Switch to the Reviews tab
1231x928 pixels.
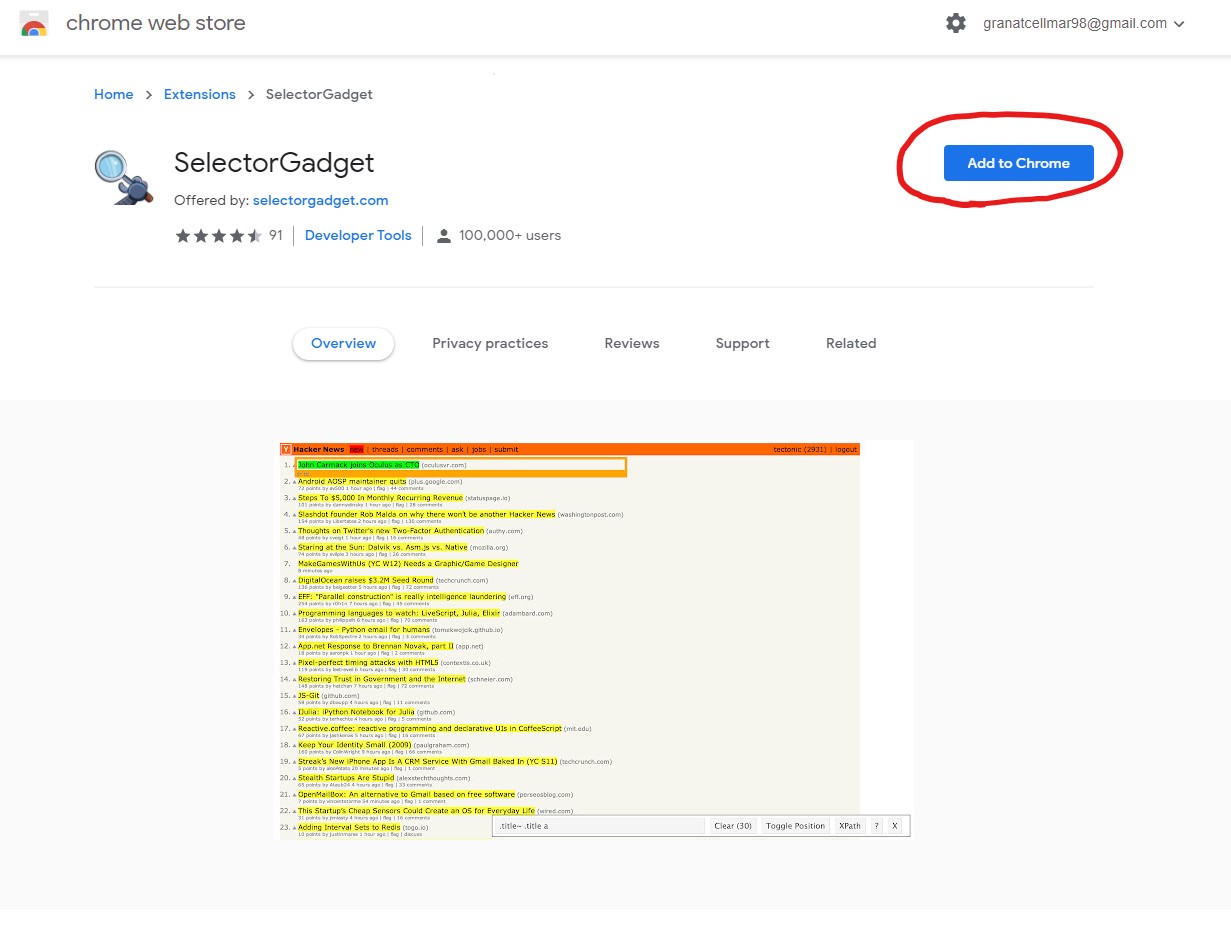tap(632, 343)
